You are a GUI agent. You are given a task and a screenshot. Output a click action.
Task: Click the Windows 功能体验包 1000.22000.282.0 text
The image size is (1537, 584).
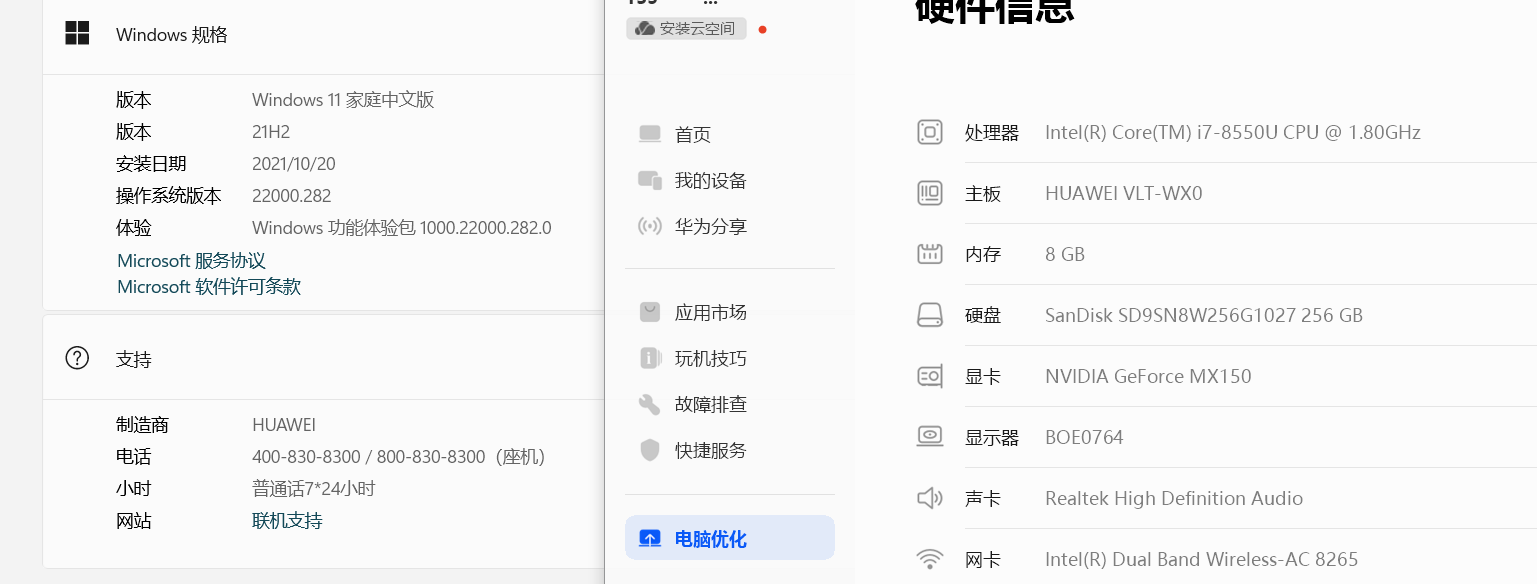(402, 228)
